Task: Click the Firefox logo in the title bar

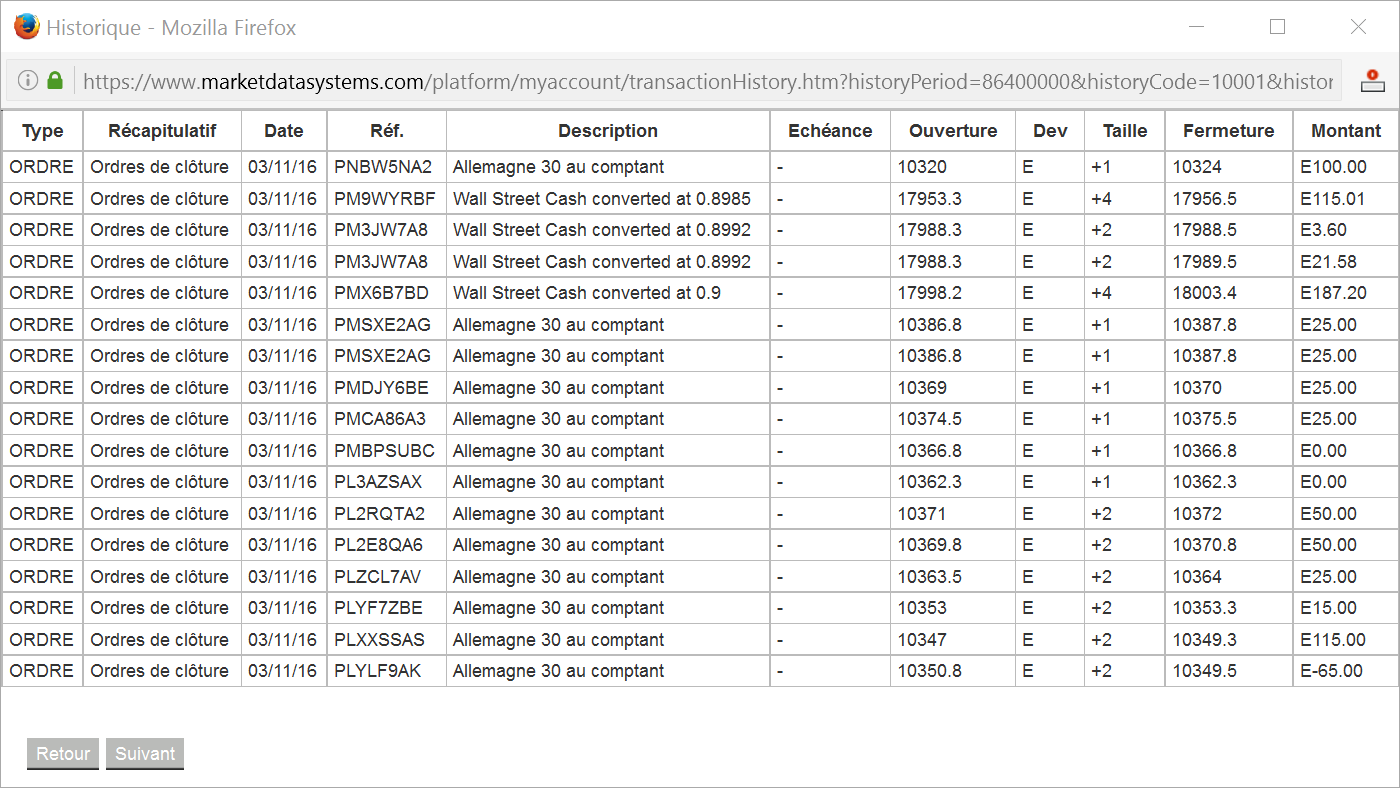Action: pyautogui.click(x=27, y=27)
